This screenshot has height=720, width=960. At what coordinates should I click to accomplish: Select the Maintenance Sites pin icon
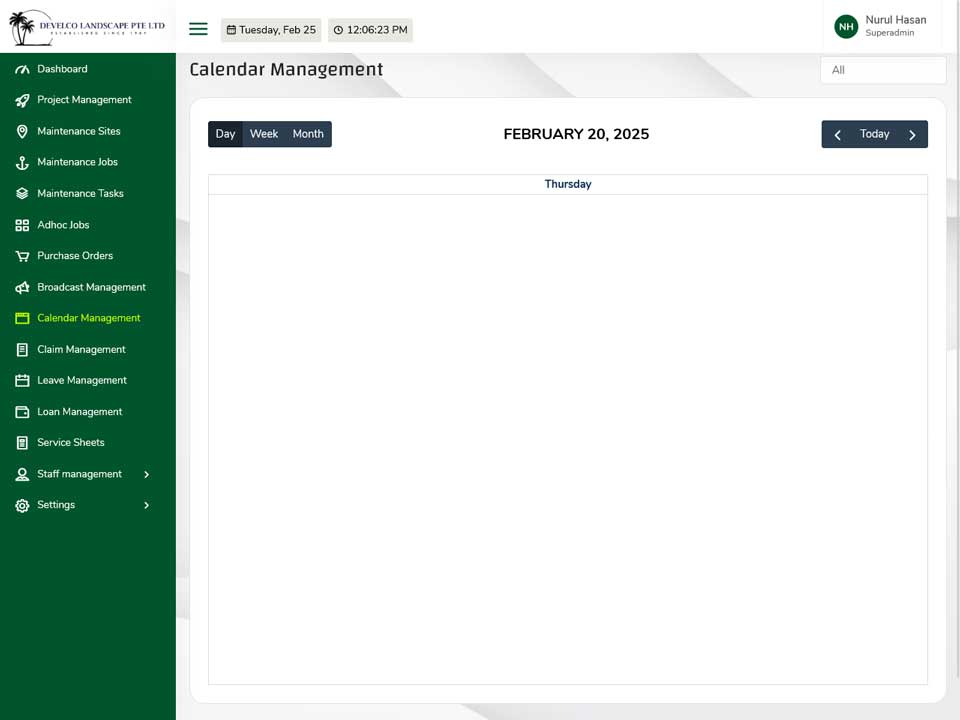pyautogui.click(x=22, y=132)
